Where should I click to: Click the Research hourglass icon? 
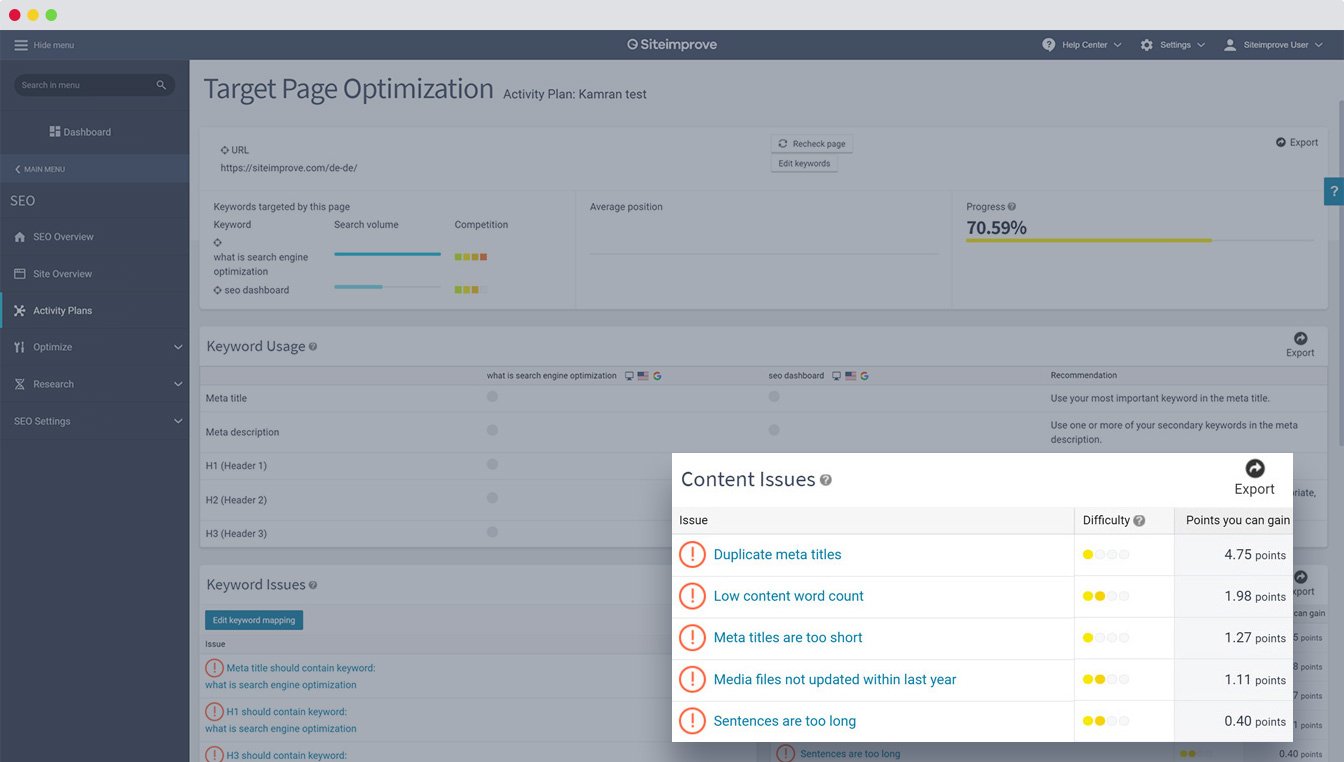pos(20,384)
